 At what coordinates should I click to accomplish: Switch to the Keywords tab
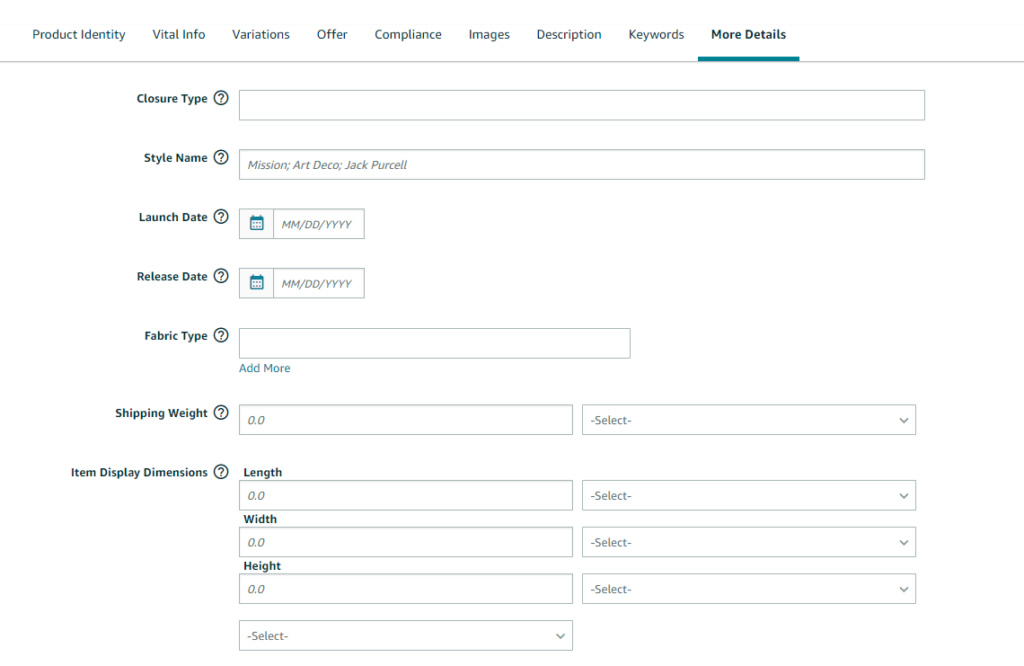coord(656,34)
